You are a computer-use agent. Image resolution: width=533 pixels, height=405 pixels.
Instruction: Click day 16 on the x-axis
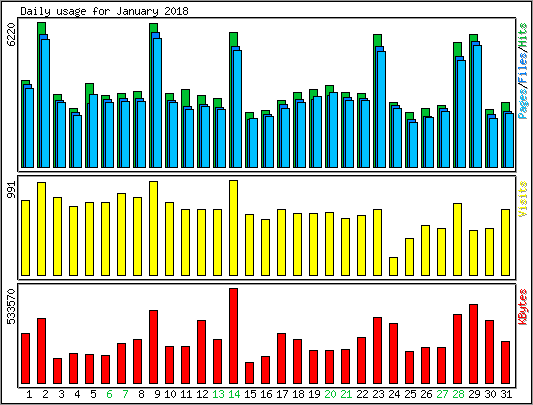[x=266, y=394]
